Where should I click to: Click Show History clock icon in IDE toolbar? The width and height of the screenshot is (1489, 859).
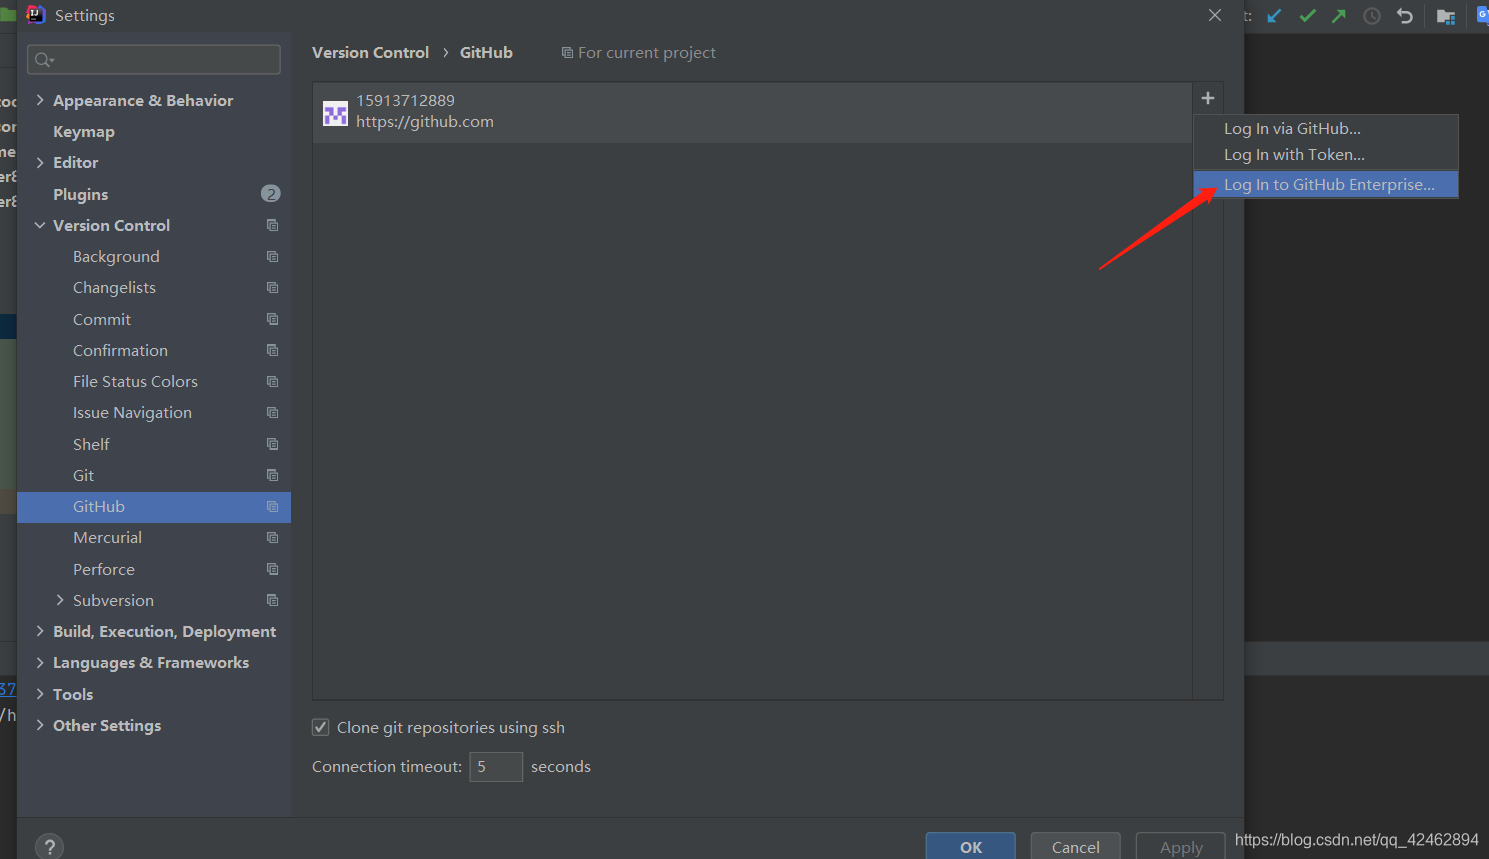(1372, 16)
